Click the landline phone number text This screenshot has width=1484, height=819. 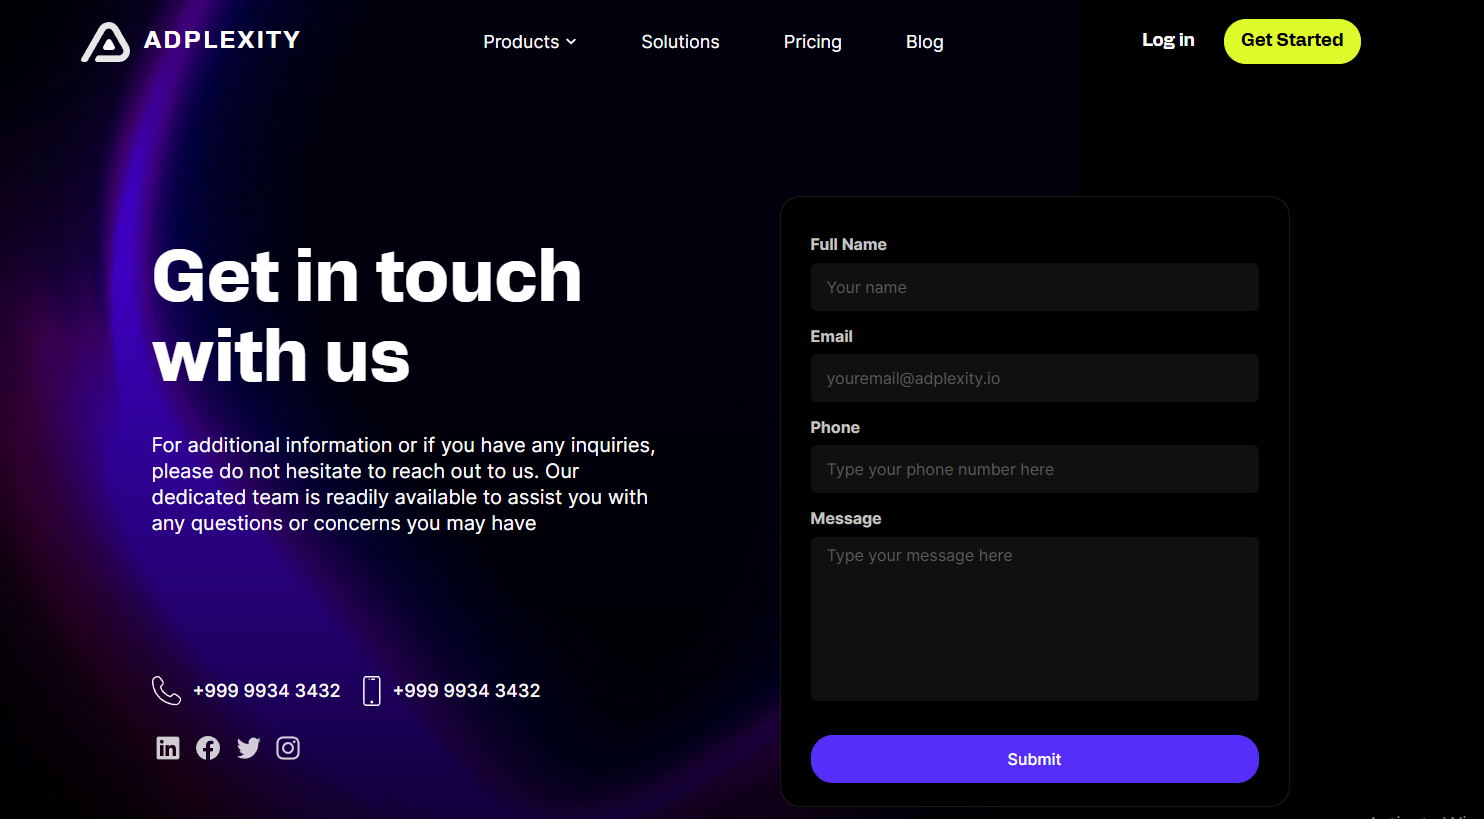[x=266, y=691]
